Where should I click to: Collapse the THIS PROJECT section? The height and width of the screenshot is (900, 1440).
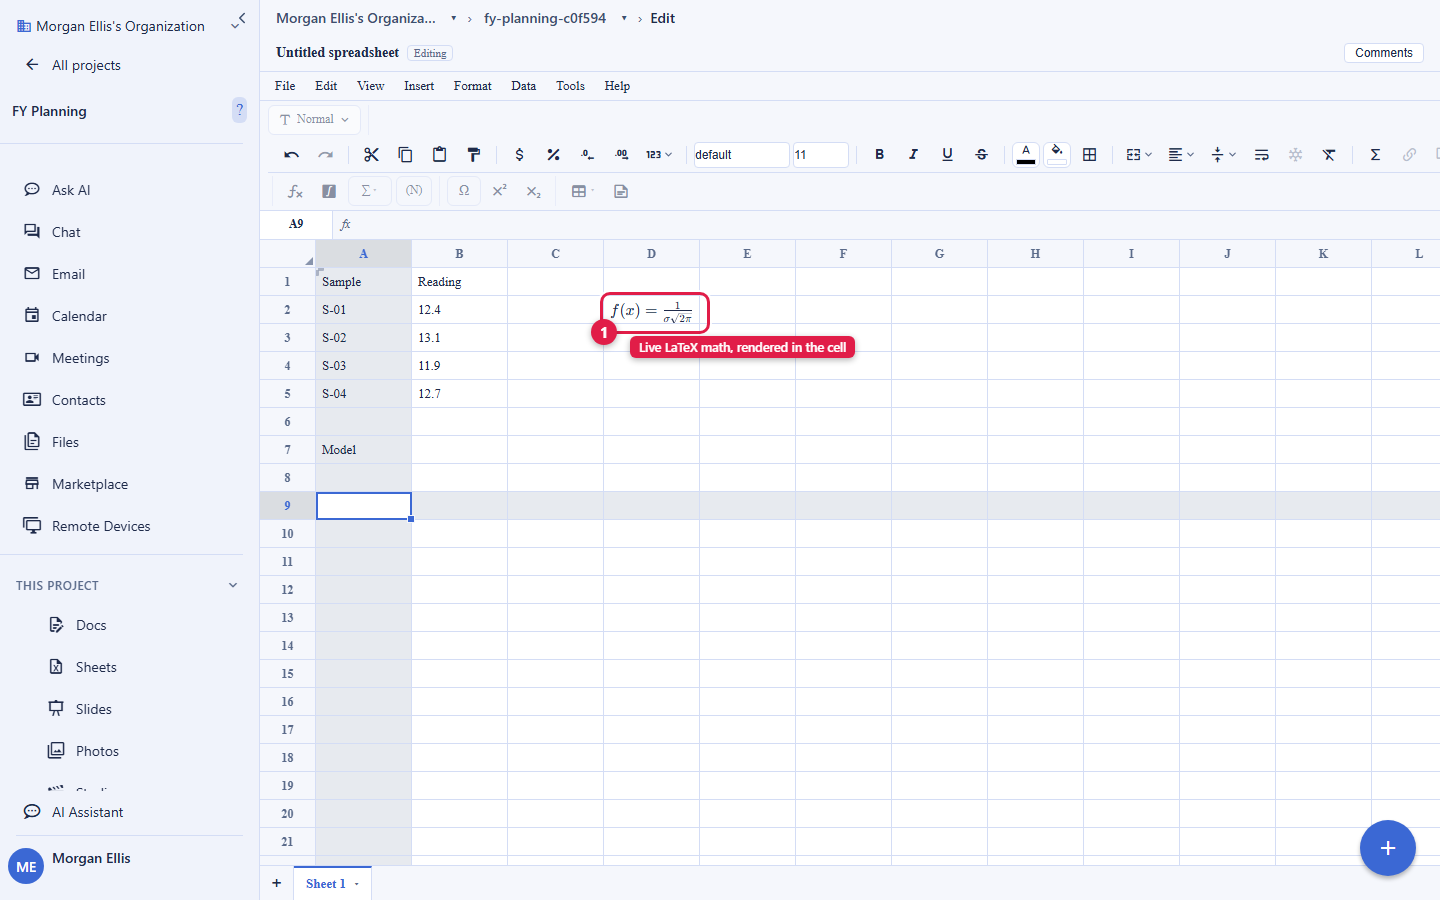pyautogui.click(x=233, y=585)
